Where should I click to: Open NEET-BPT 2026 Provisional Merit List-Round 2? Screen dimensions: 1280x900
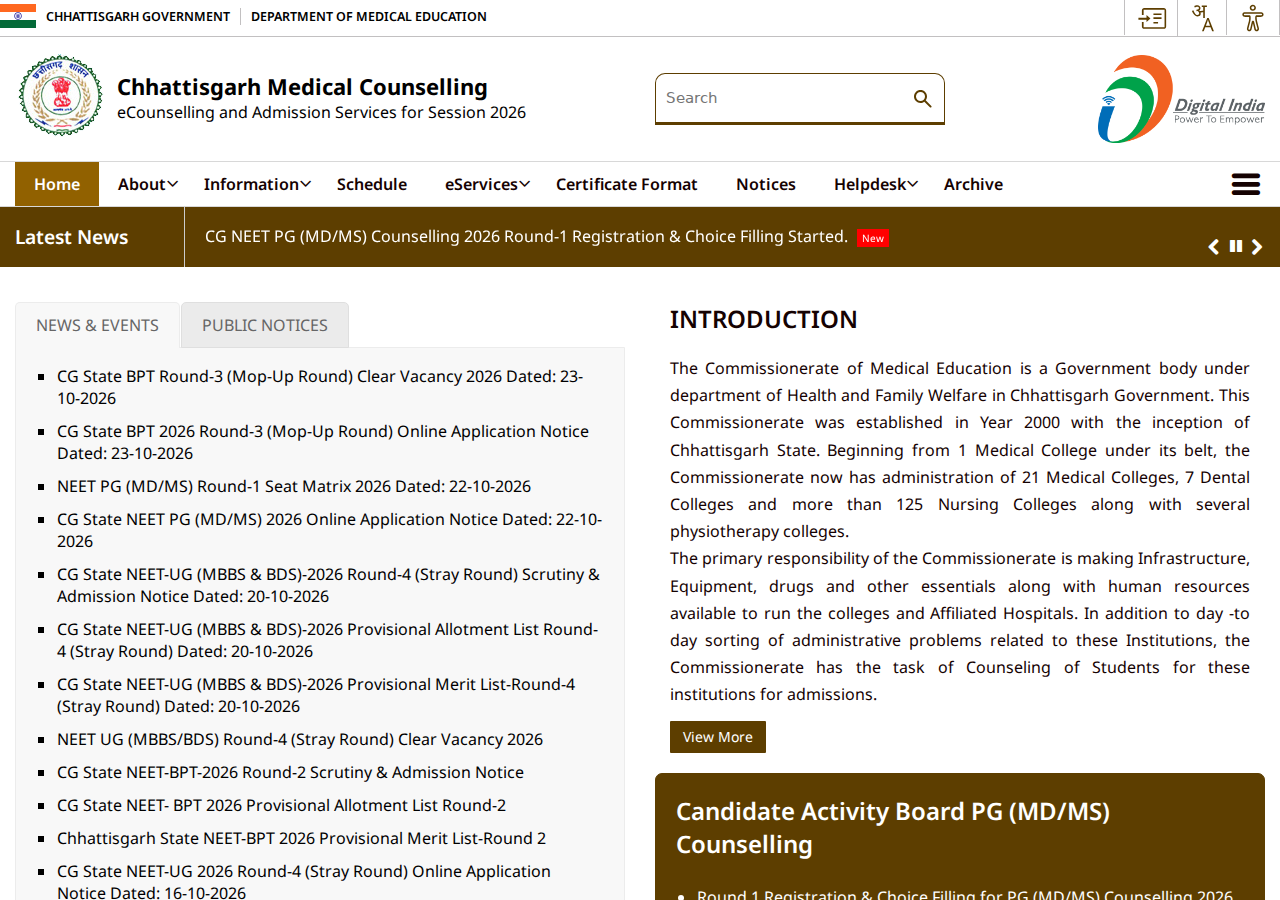301,838
